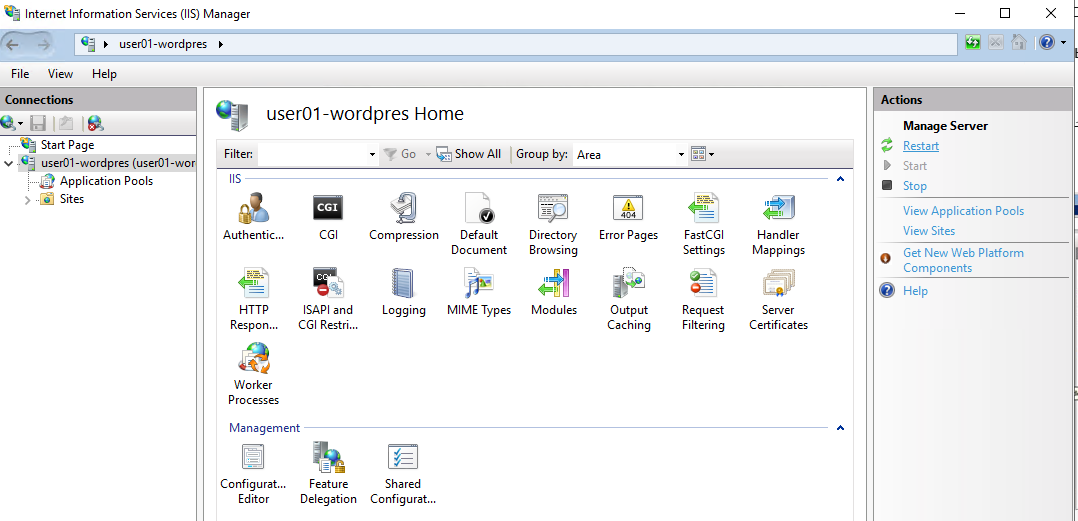This screenshot has height=521, width=1078.
Task: Open Directory Browsing feature
Action: (553, 223)
